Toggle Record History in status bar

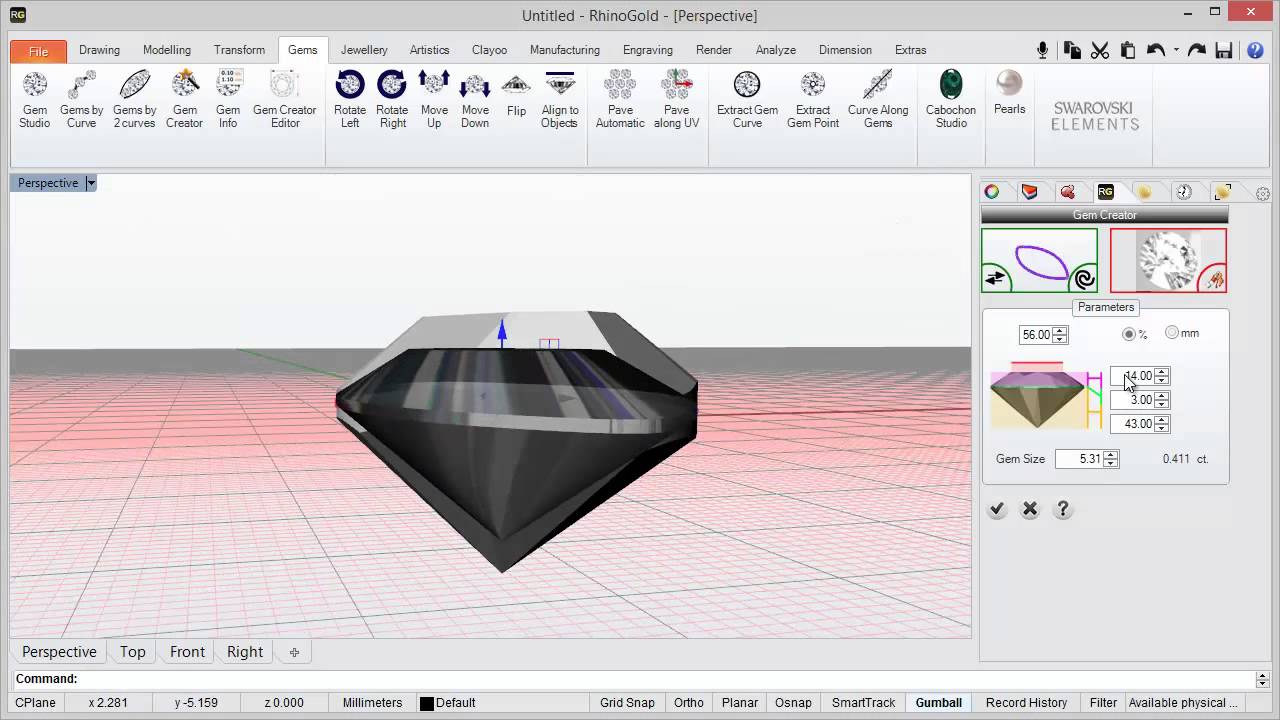1027,703
